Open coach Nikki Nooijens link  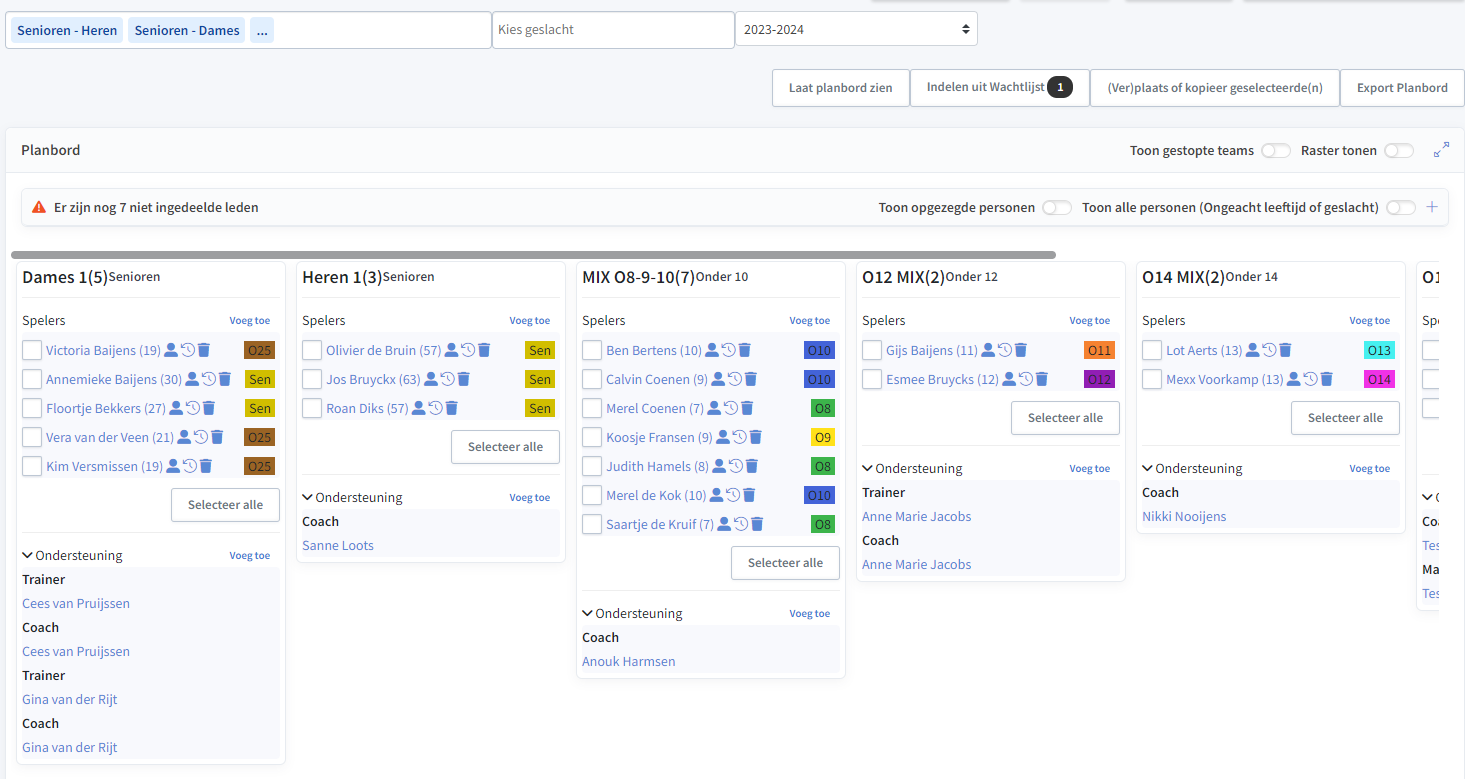pyautogui.click(x=1184, y=516)
